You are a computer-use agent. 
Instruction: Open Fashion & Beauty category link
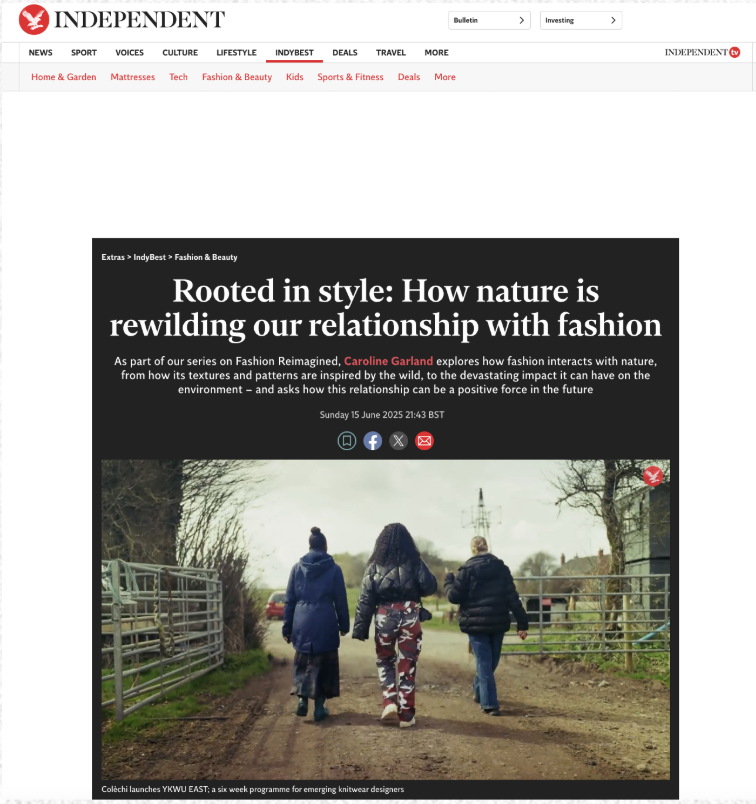click(237, 77)
